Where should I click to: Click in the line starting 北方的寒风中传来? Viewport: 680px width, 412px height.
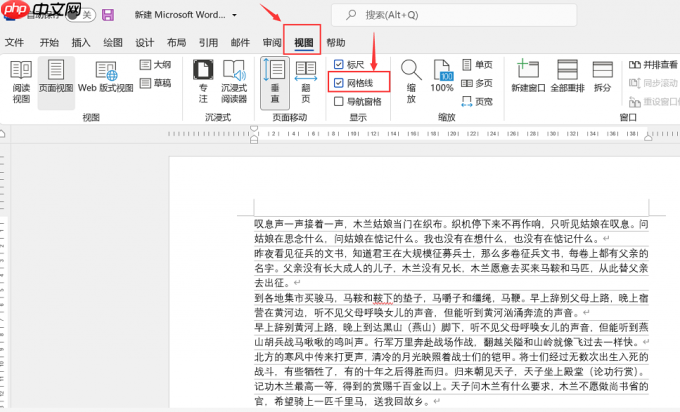[x=451, y=357]
